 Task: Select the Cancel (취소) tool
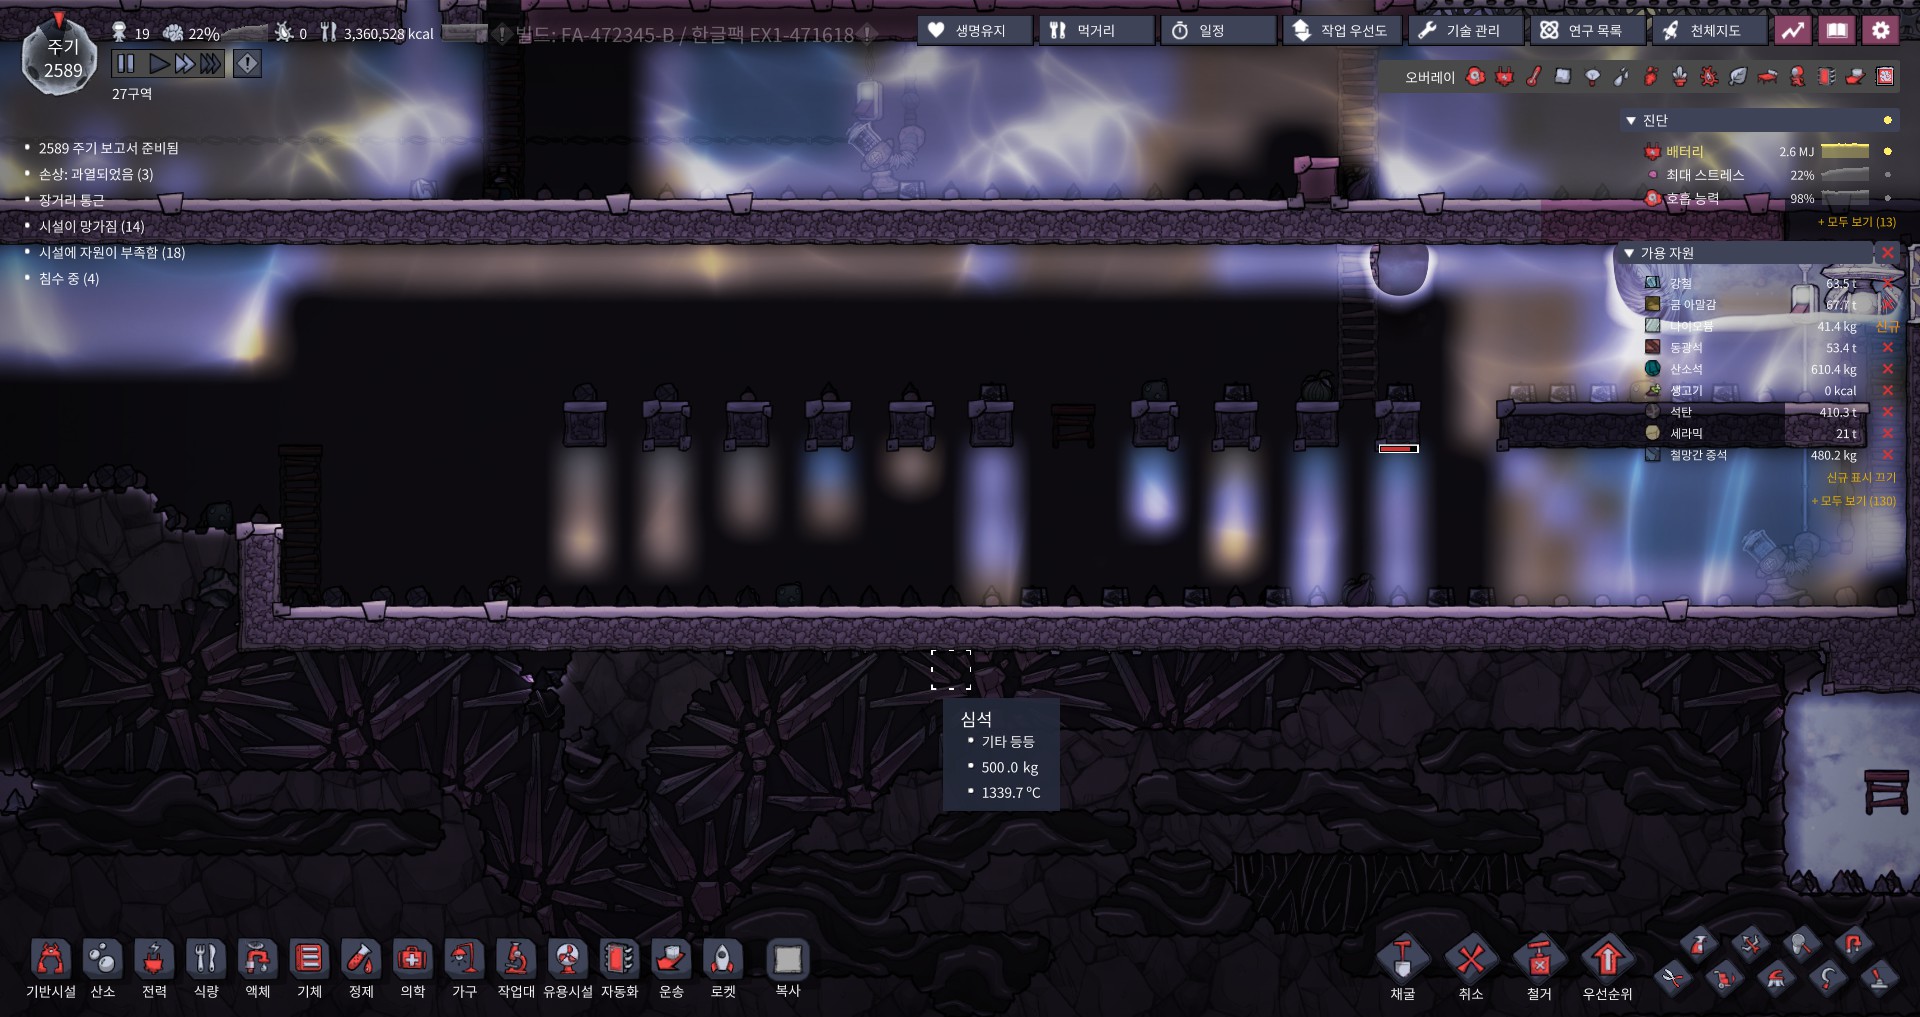point(1471,969)
